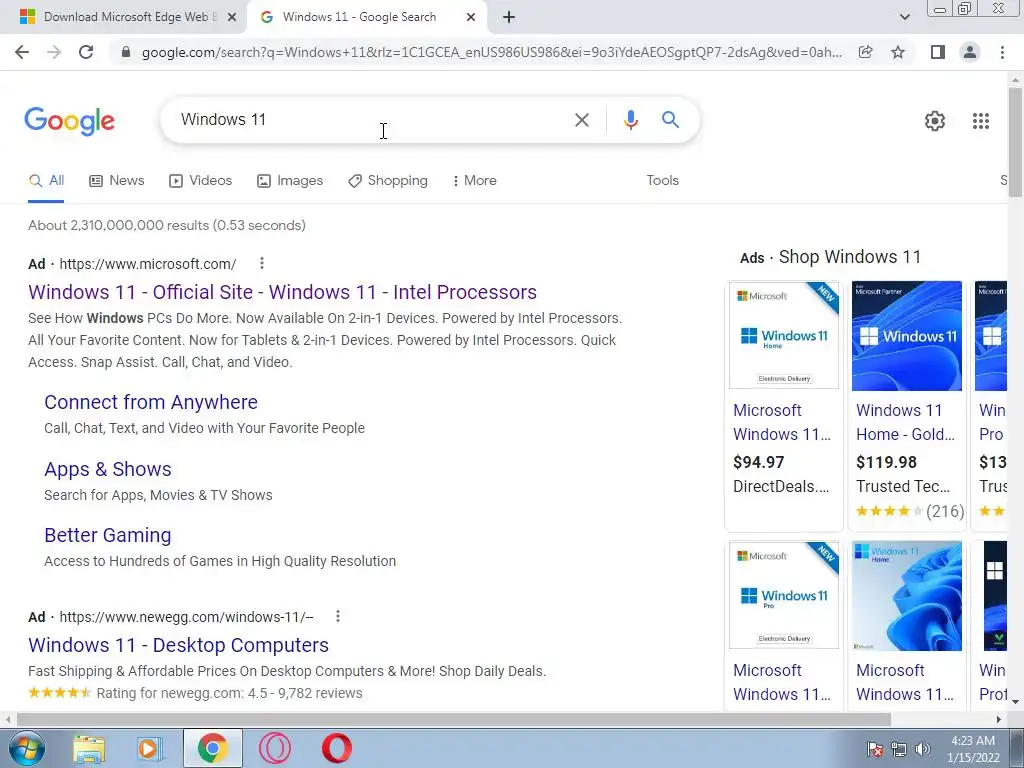Viewport: 1024px width, 768px height.
Task: Close the Windows 11 Google Search tab
Action: (470, 18)
